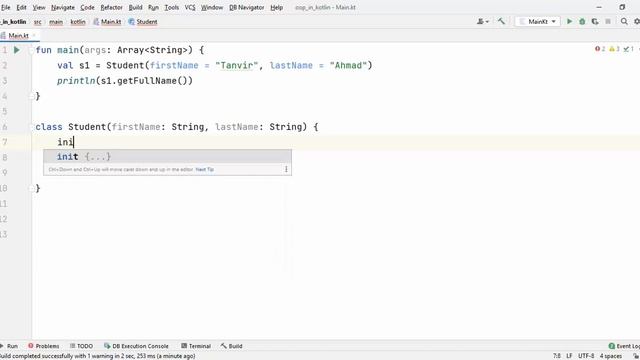
Task: Open Search Everywhere magnifier icon
Action: click(624, 22)
